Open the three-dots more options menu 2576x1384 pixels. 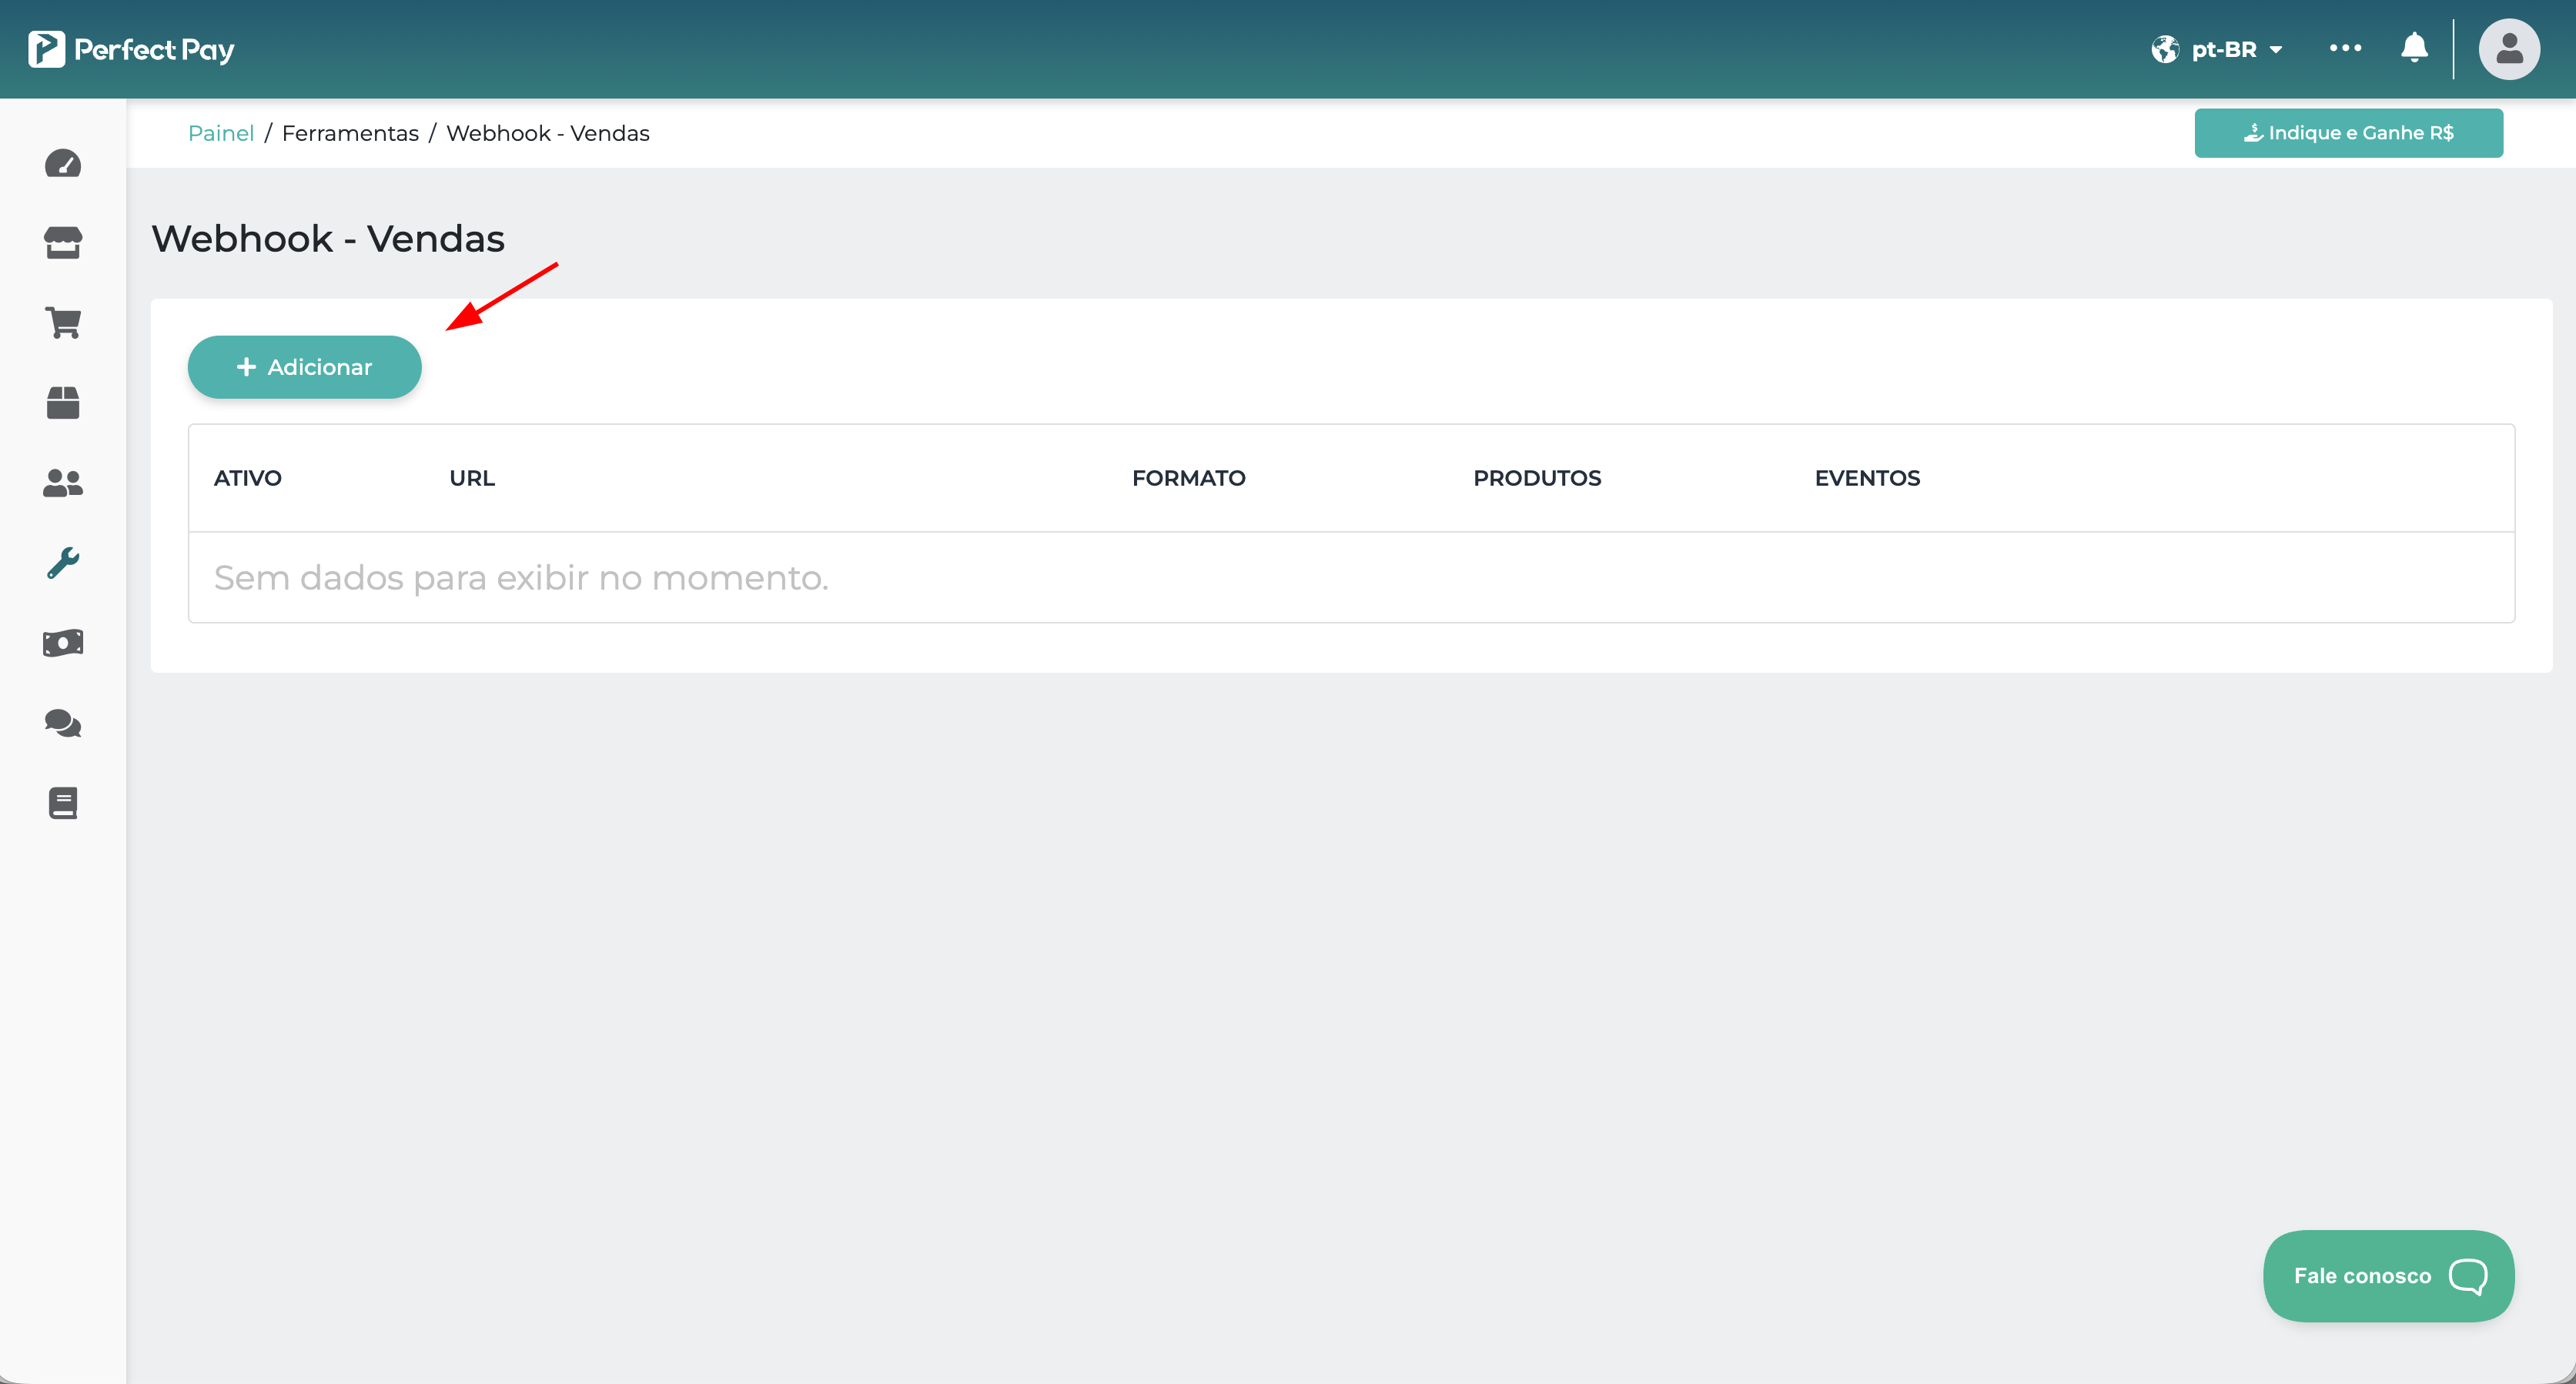(x=2345, y=48)
